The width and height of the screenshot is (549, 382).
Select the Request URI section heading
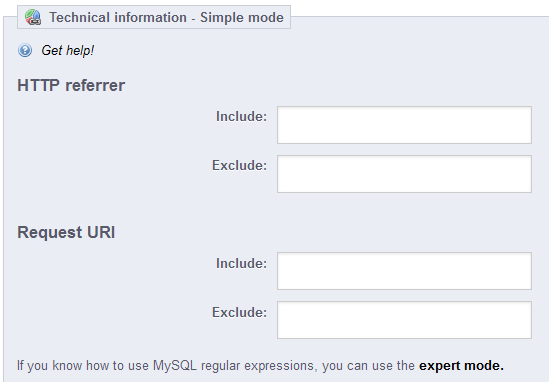pos(66,232)
